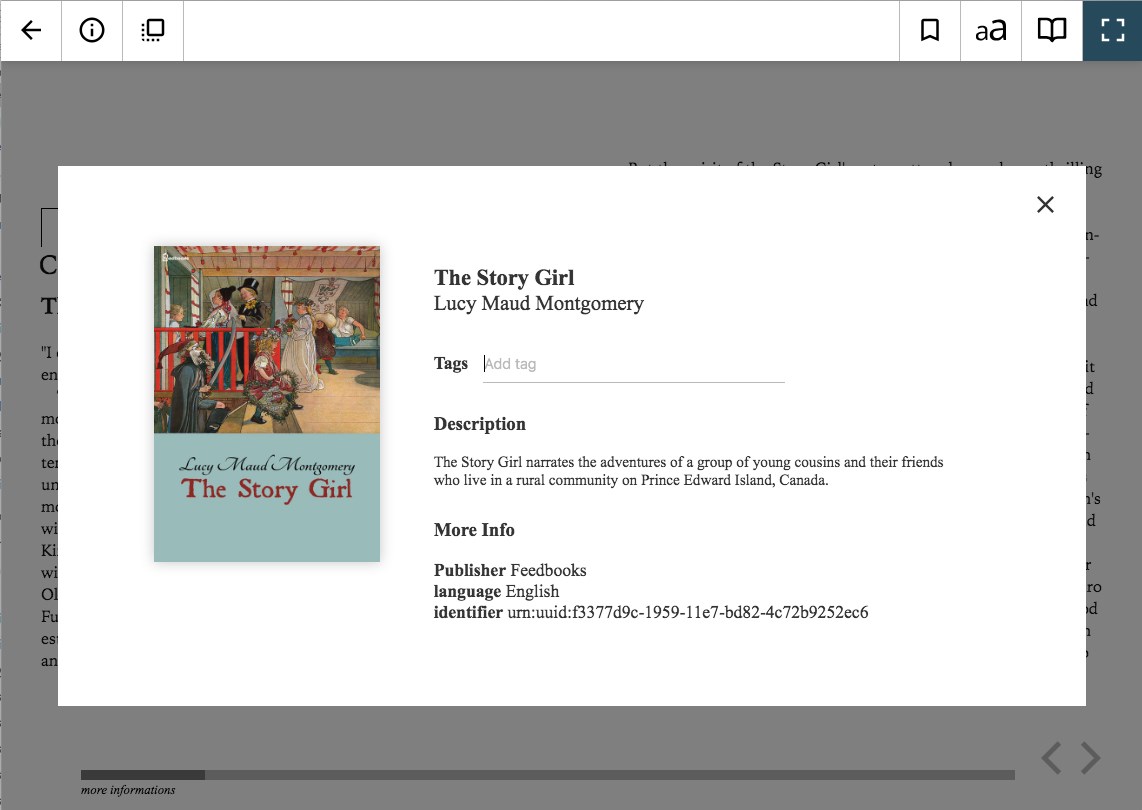The height and width of the screenshot is (810, 1142).
Task: Open the table of contents icon
Action: tap(1051, 30)
